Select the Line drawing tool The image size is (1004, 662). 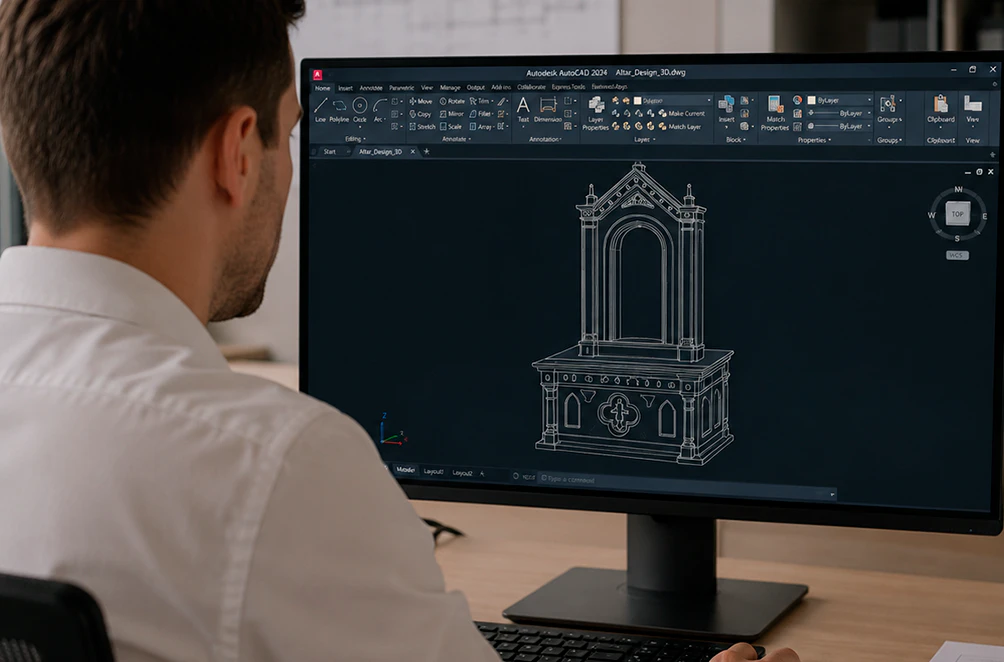[x=321, y=110]
